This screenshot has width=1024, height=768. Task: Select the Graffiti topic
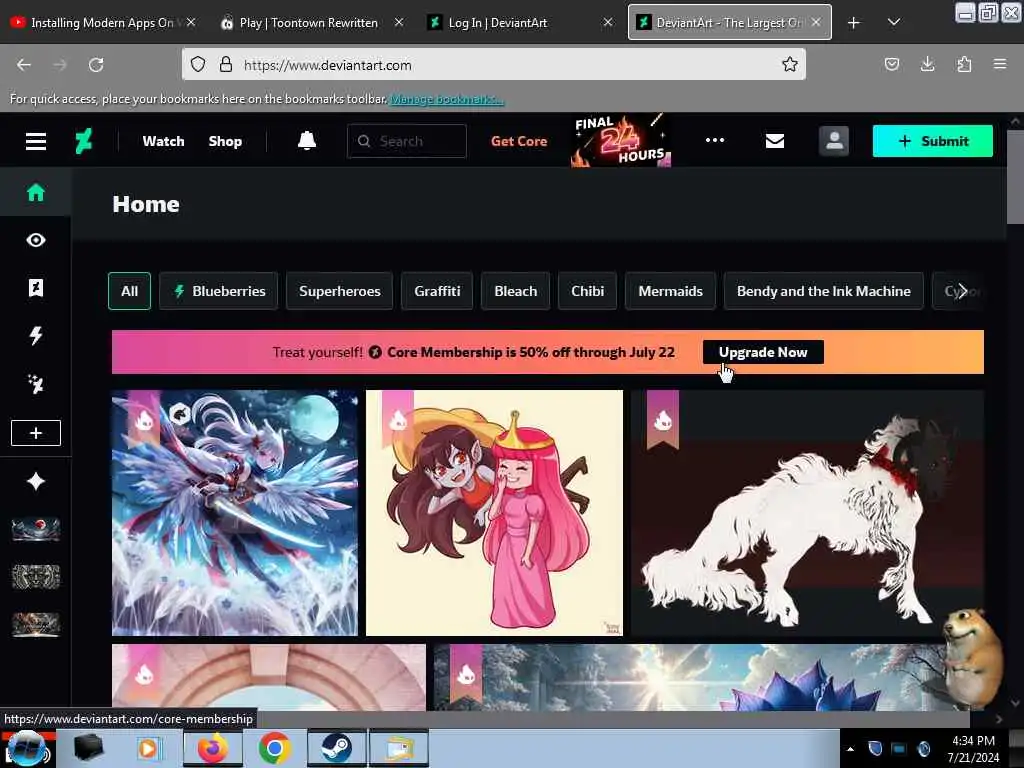pyautogui.click(x=437, y=291)
